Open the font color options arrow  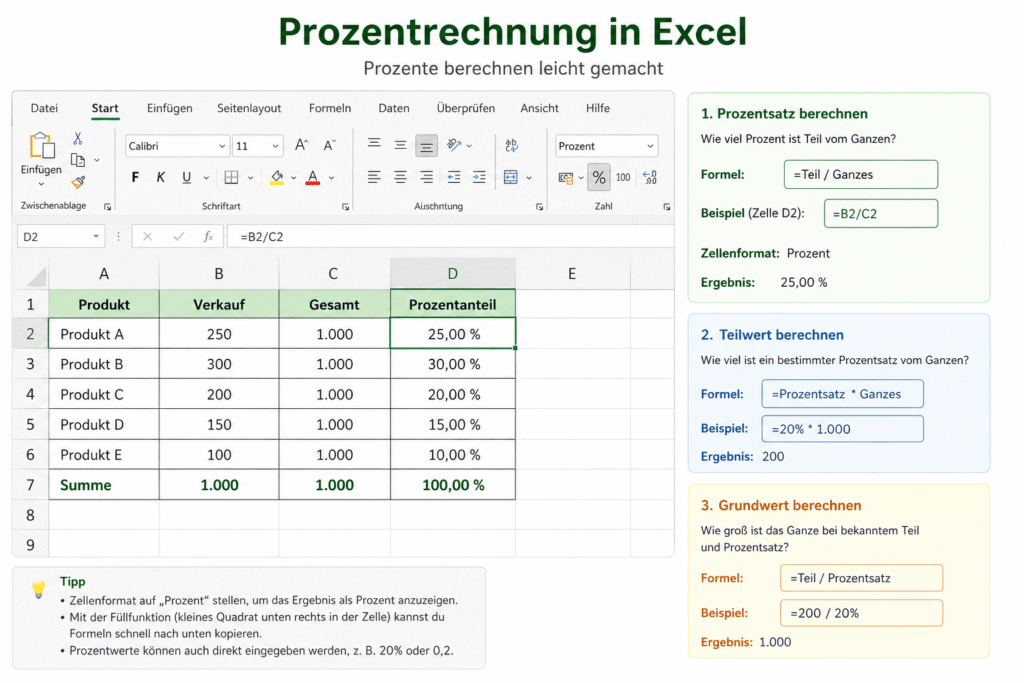tap(332, 178)
